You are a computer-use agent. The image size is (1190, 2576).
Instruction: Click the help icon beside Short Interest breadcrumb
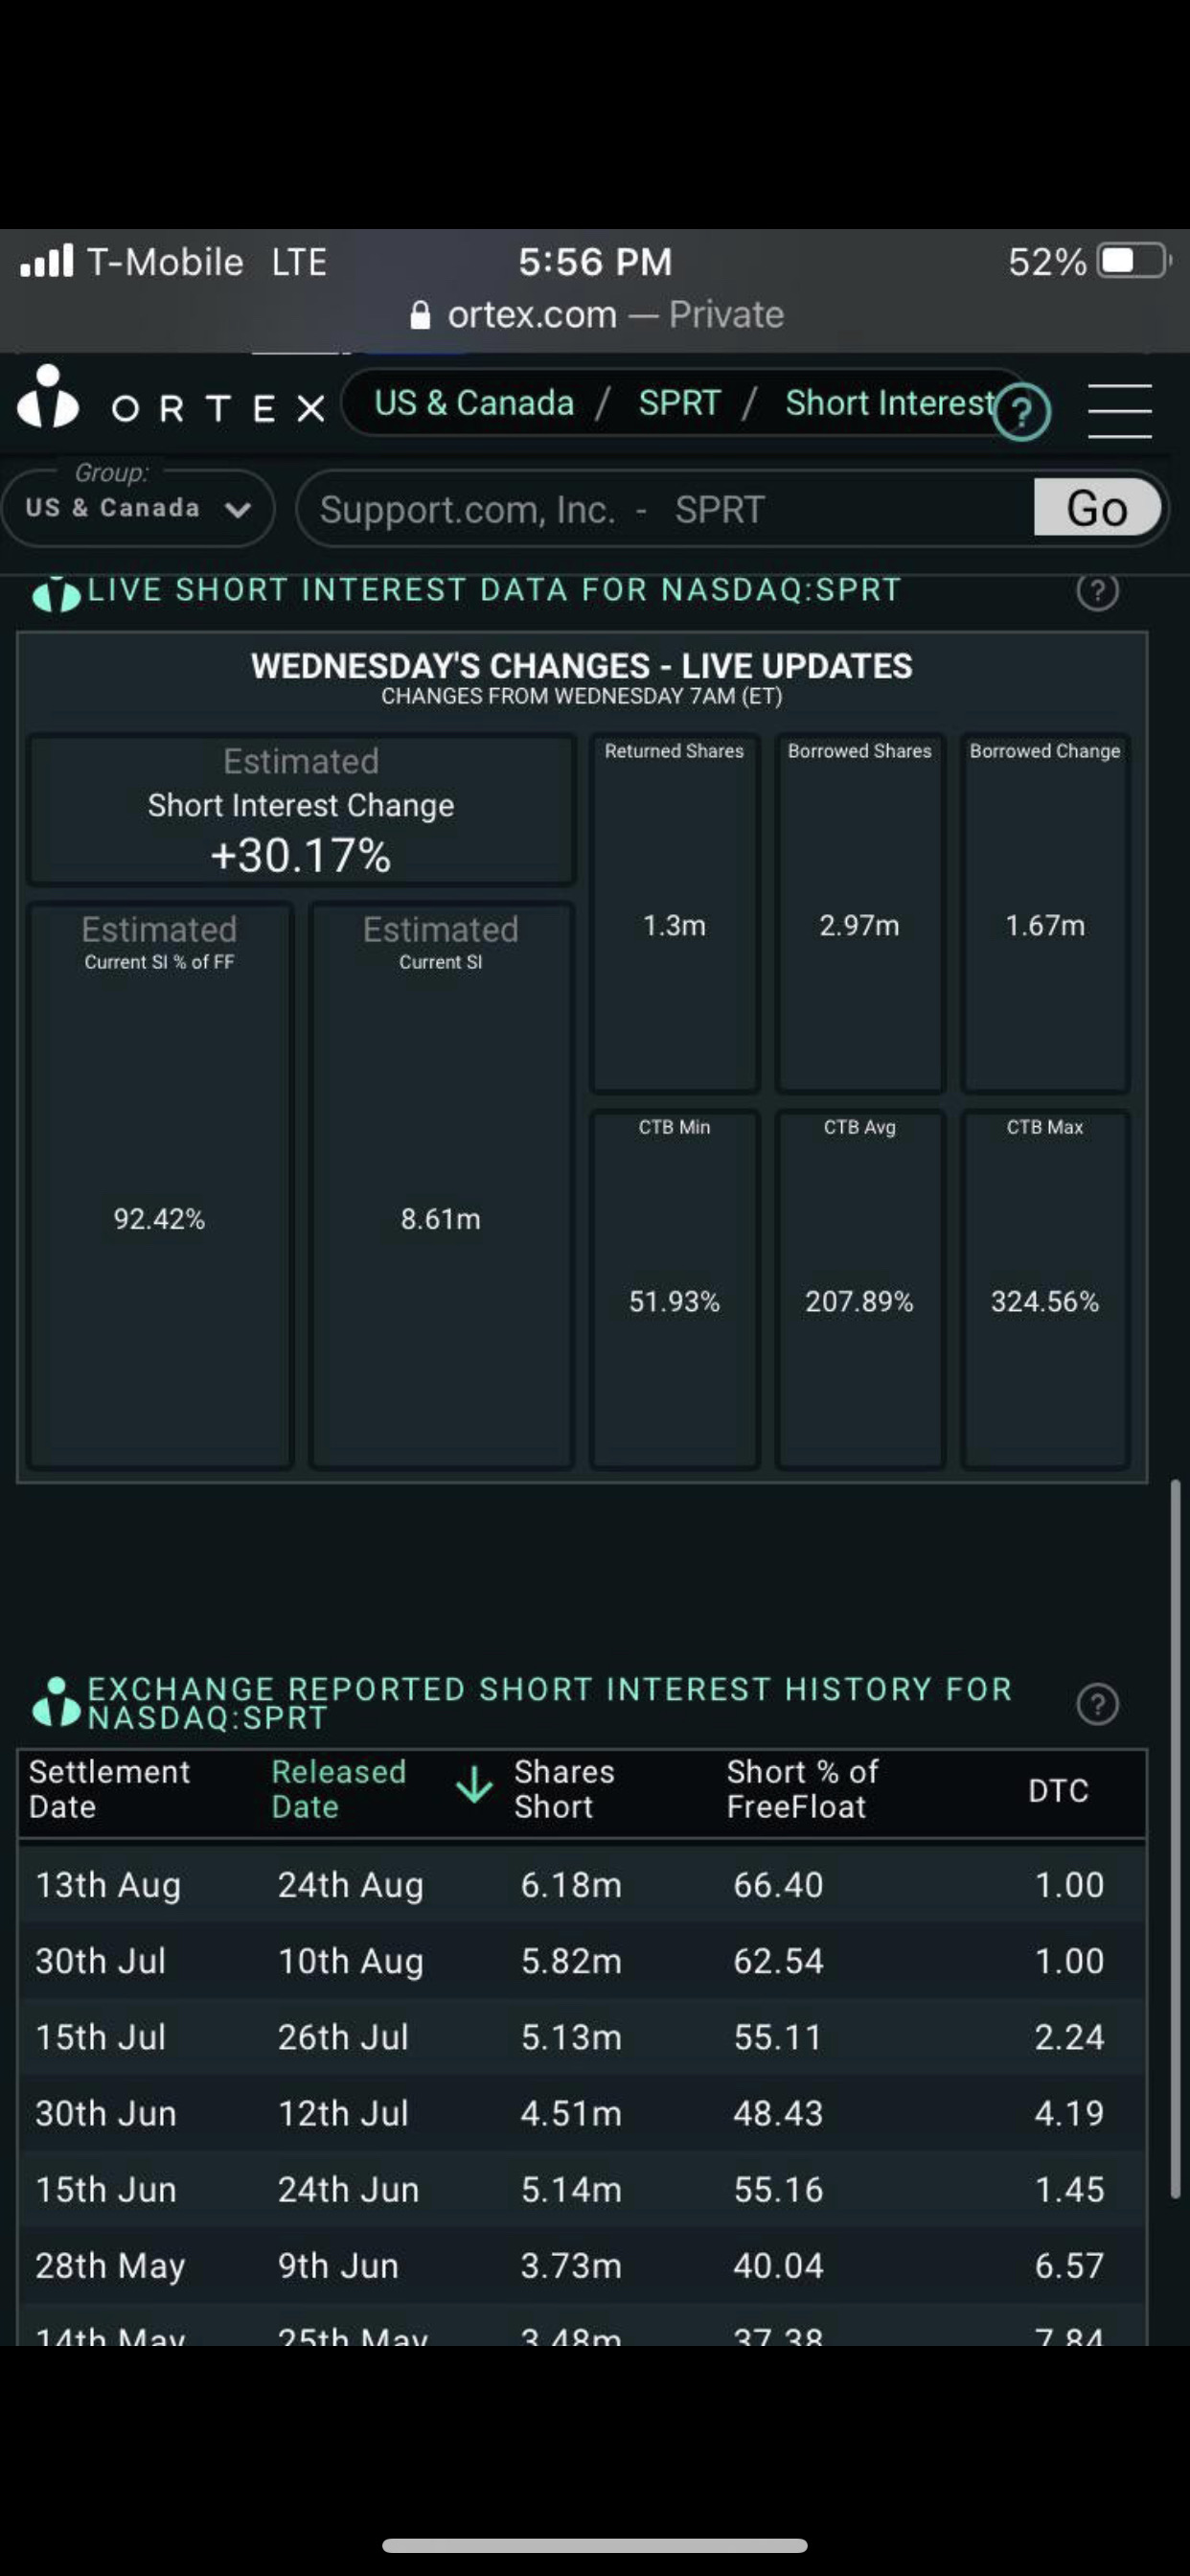point(1021,411)
